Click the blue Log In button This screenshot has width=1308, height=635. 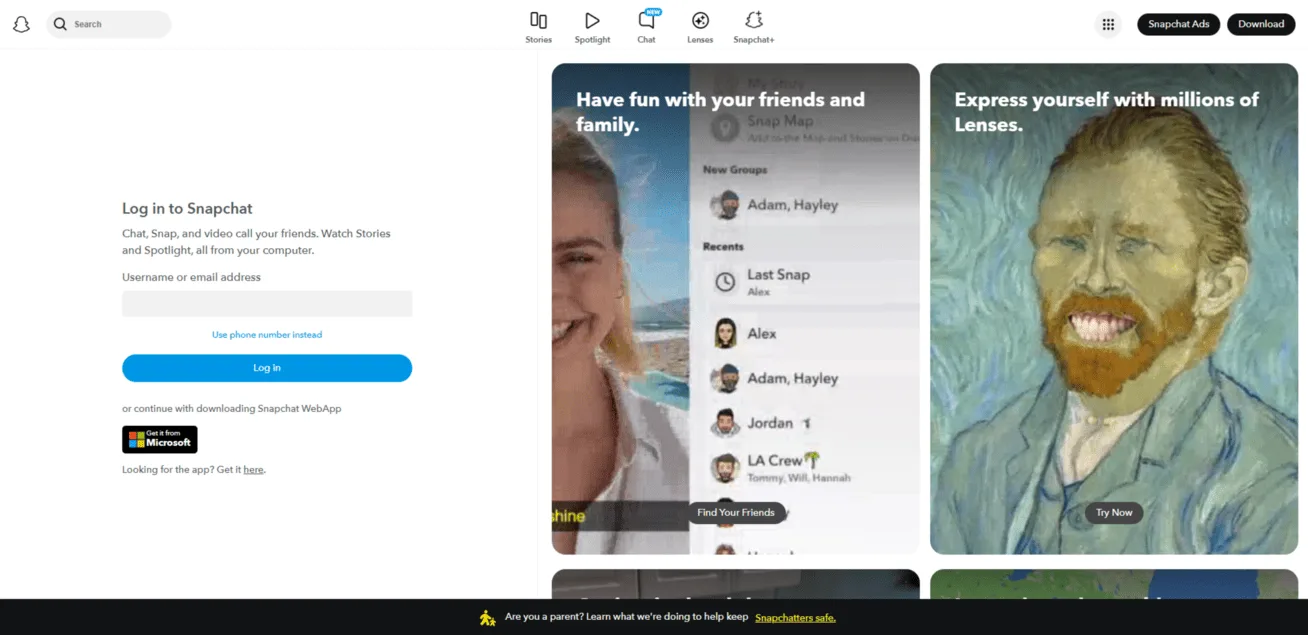pos(267,368)
